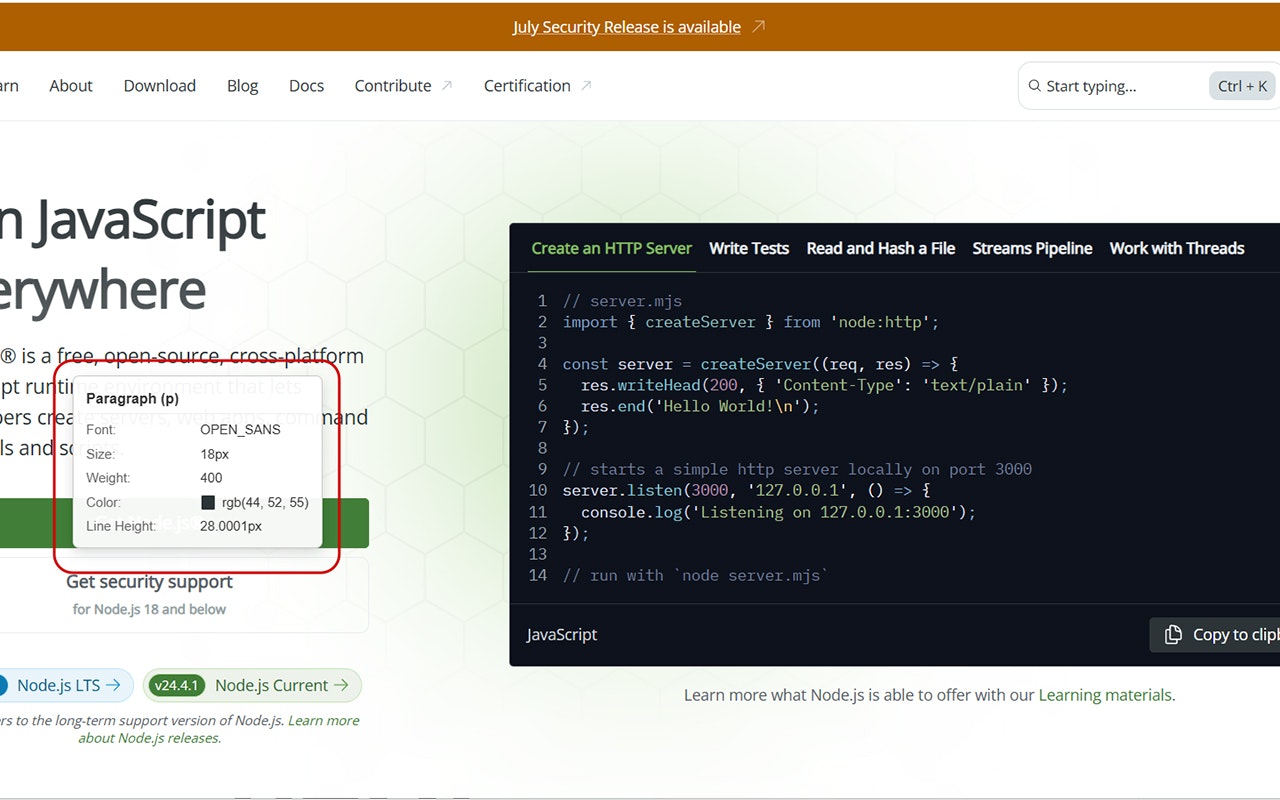Open the Blog section
Screen dimensions: 1280x800
242,86
